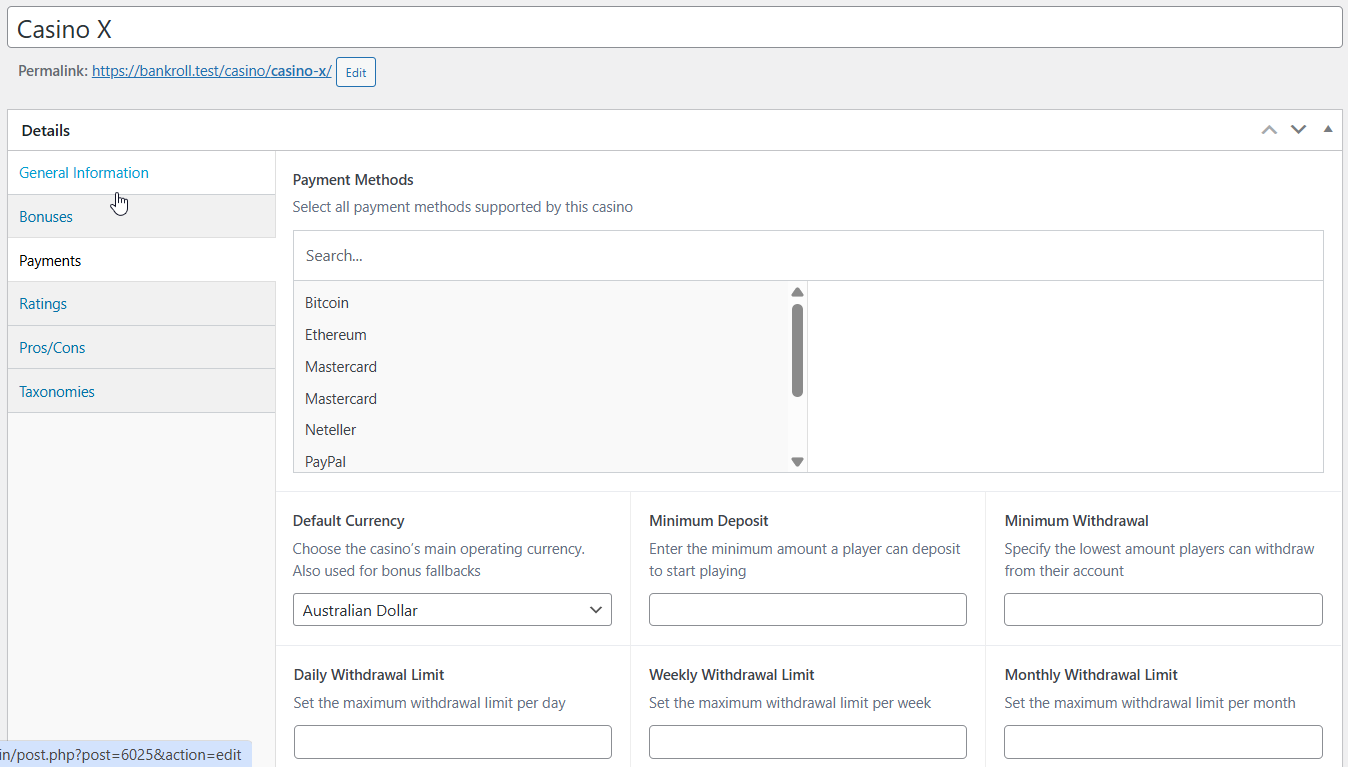Open the Taxonomies tab
Image resolution: width=1348 pixels, height=767 pixels.
[57, 392]
